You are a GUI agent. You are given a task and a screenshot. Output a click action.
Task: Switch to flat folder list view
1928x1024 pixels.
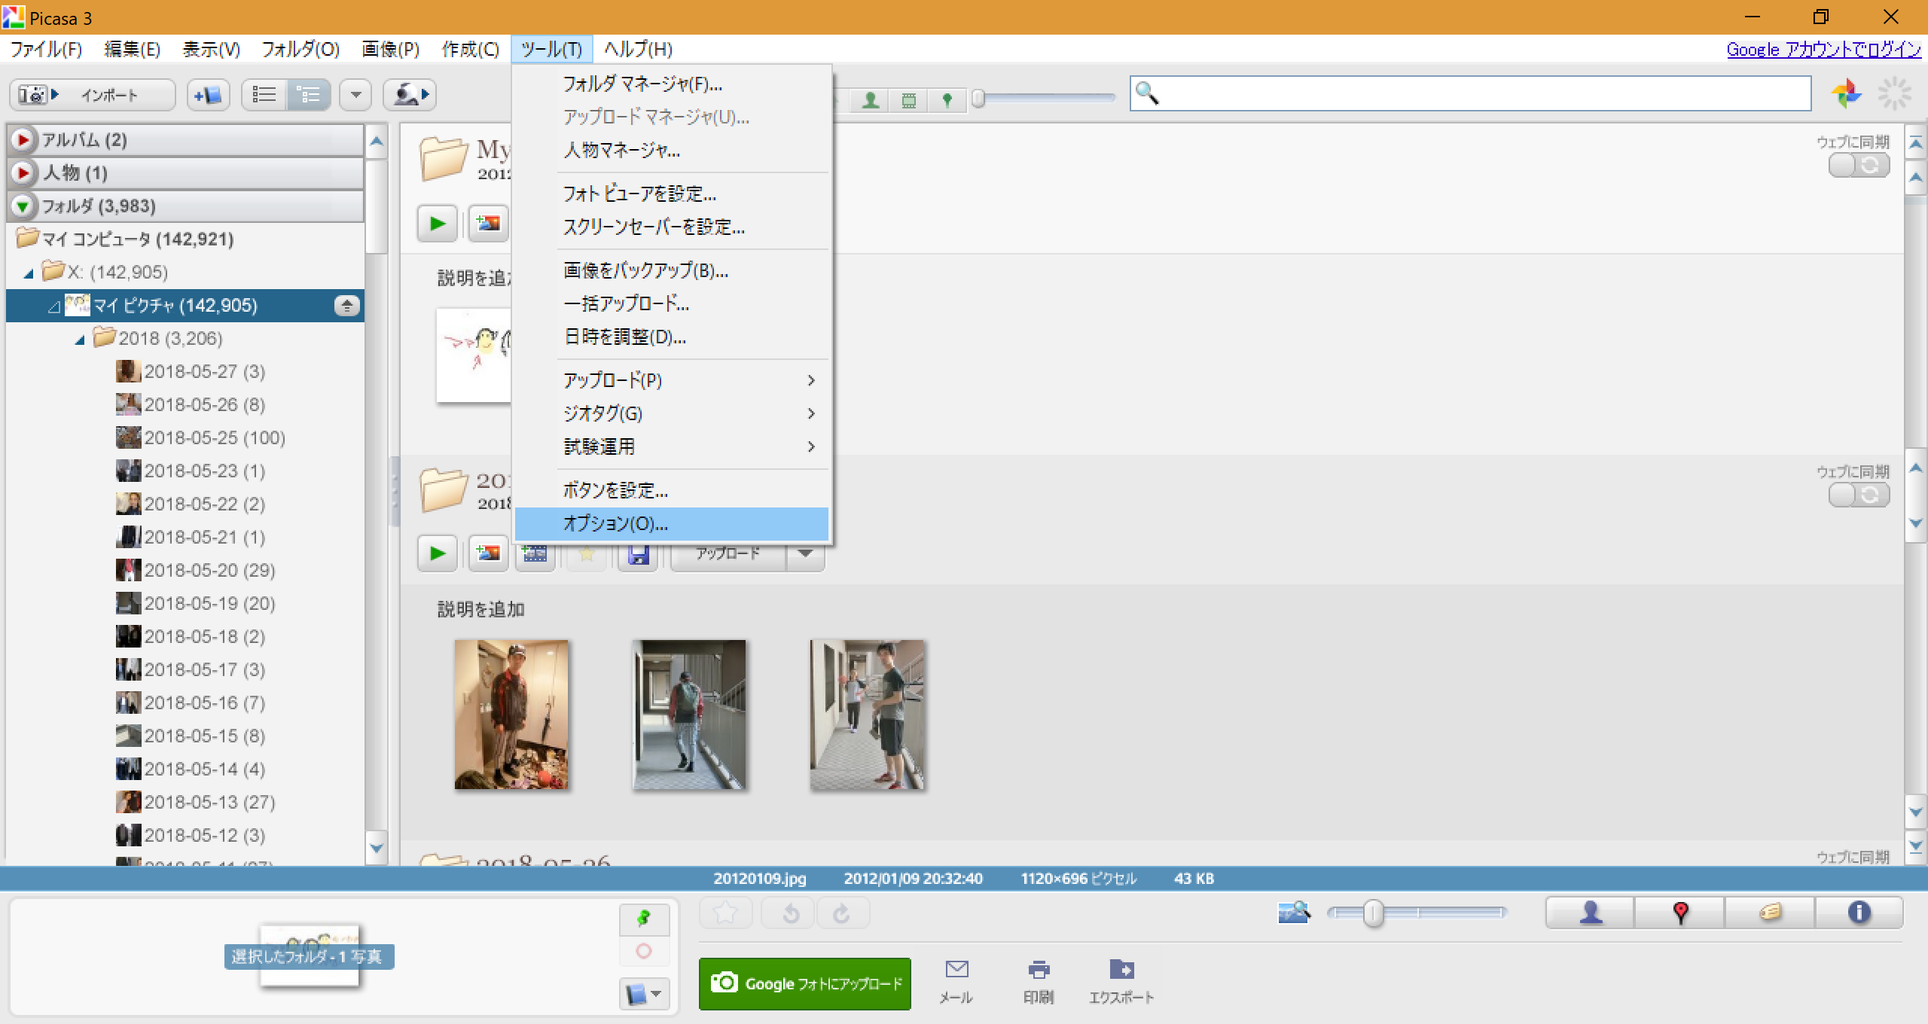pyautogui.click(x=264, y=95)
